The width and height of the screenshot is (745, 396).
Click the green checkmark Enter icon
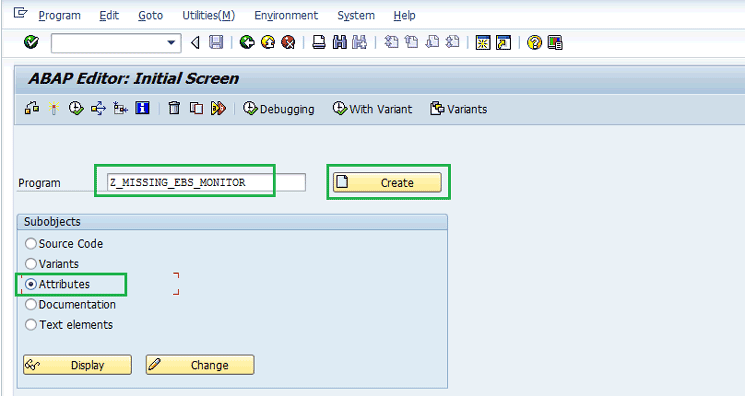(x=31, y=42)
